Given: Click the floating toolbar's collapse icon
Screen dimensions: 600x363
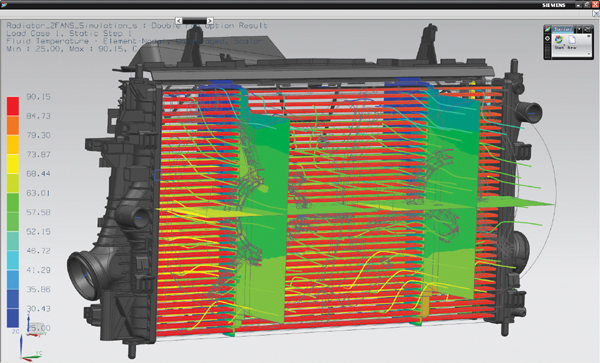Looking at the screenshot, I should (x=588, y=29).
